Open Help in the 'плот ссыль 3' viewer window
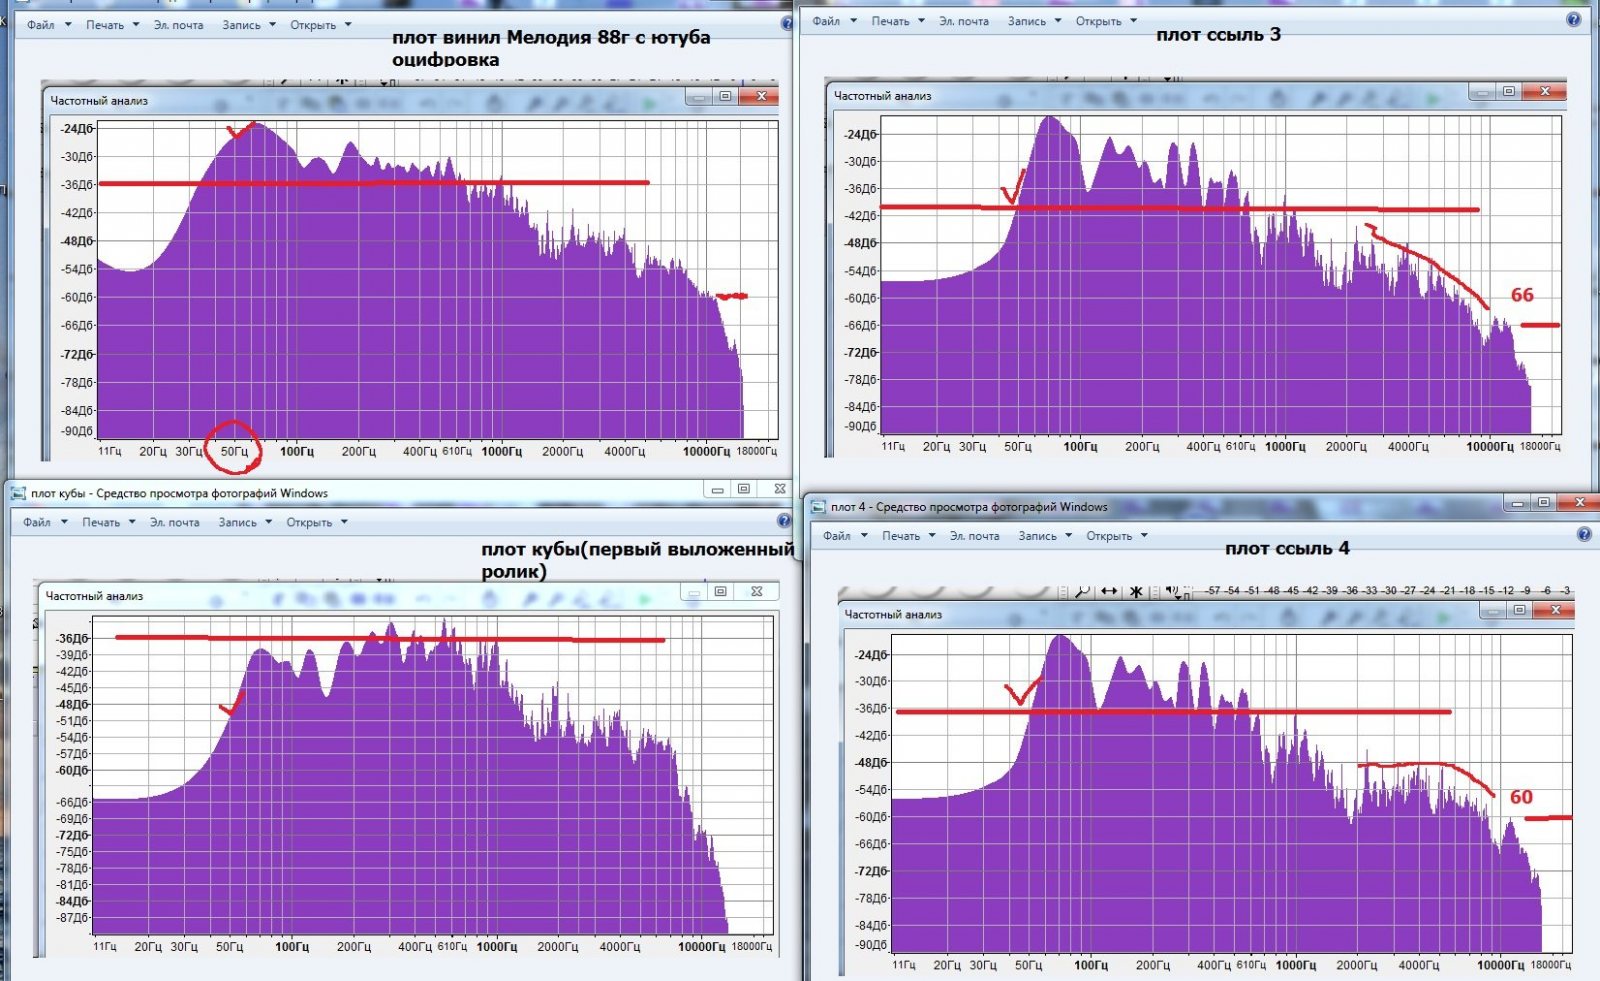The height and width of the screenshot is (981, 1600). 1573,20
